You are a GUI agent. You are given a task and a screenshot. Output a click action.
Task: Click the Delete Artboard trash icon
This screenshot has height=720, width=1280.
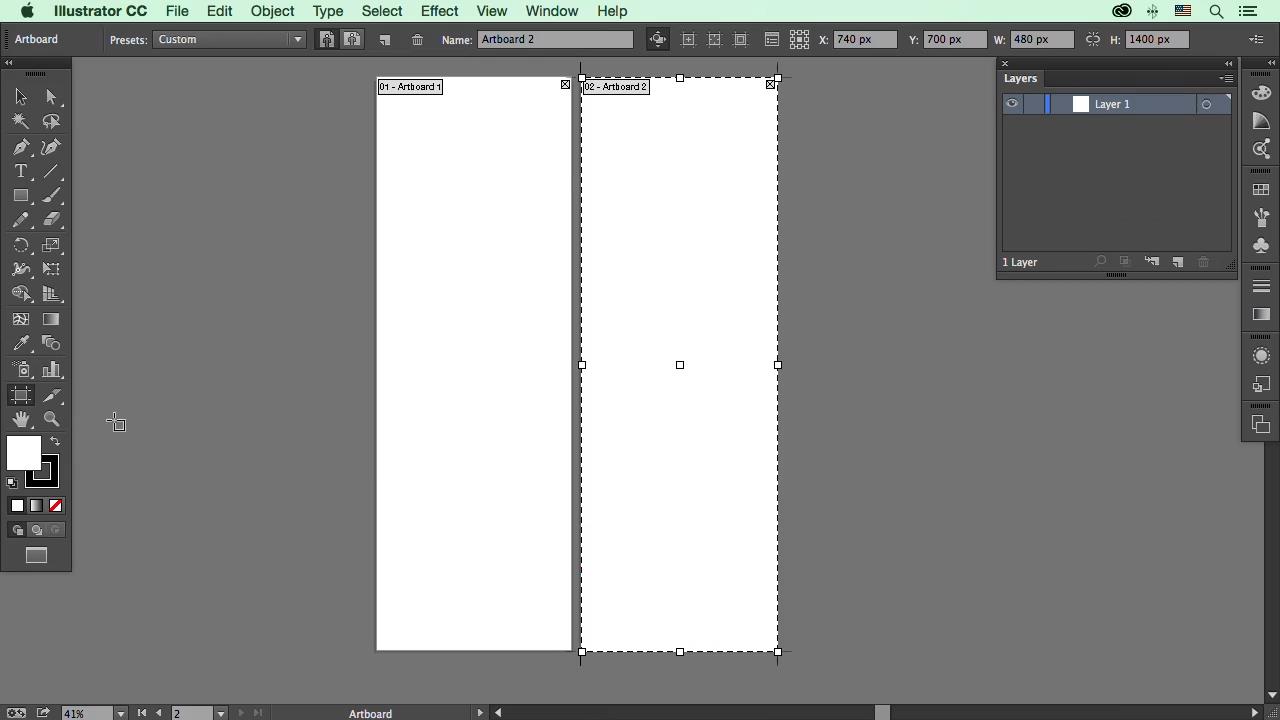tap(417, 40)
